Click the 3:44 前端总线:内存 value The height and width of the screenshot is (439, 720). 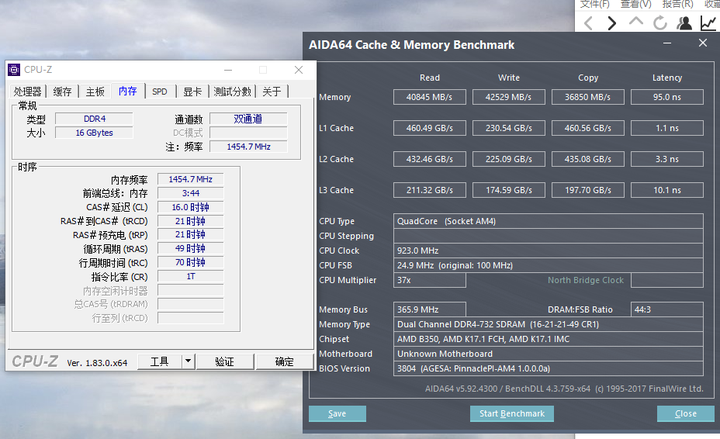[x=191, y=193]
